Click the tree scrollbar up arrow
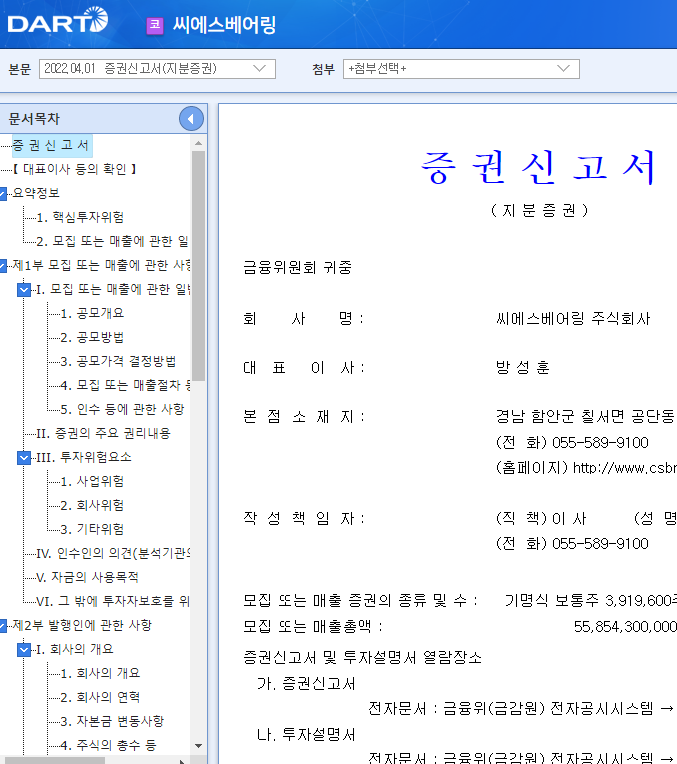The width and height of the screenshot is (677, 764). (x=198, y=143)
